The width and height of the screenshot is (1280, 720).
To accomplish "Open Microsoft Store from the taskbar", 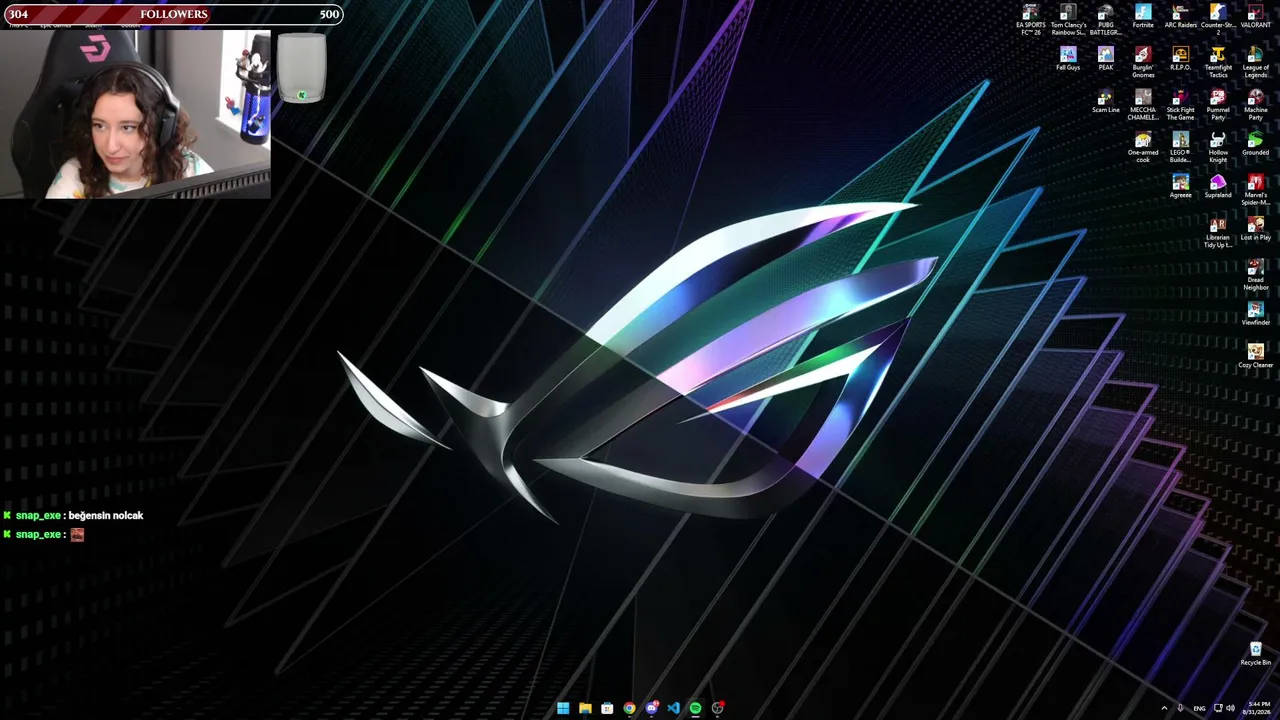I will coord(607,708).
